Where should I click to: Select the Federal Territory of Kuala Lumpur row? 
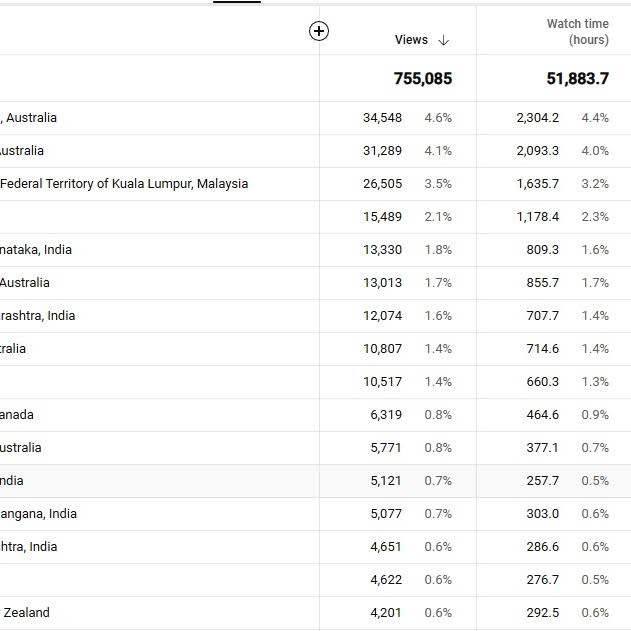point(316,184)
